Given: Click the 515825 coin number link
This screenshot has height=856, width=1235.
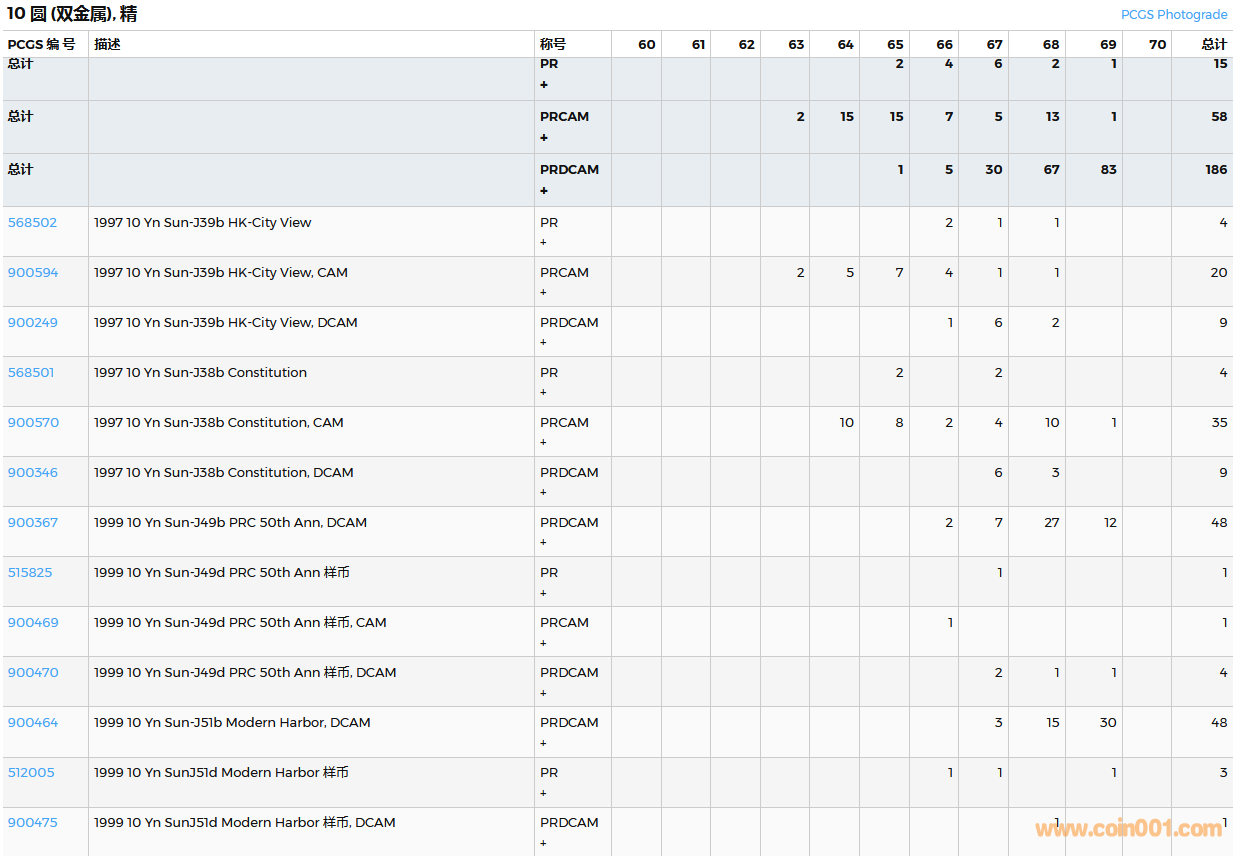Looking at the screenshot, I should pyautogui.click(x=30, y=573).
